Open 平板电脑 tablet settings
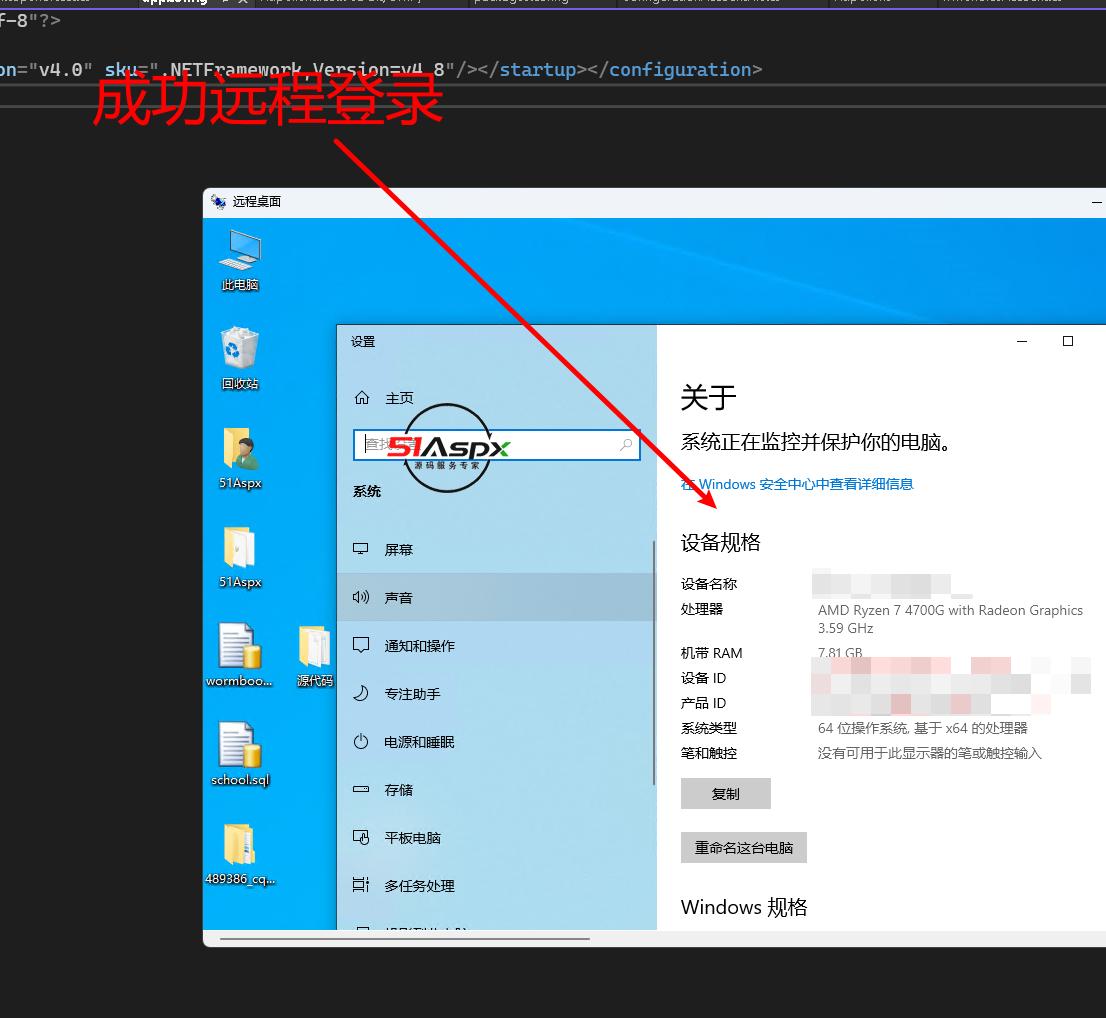This screenshot has width=1106, height=1018. point(496,837)
